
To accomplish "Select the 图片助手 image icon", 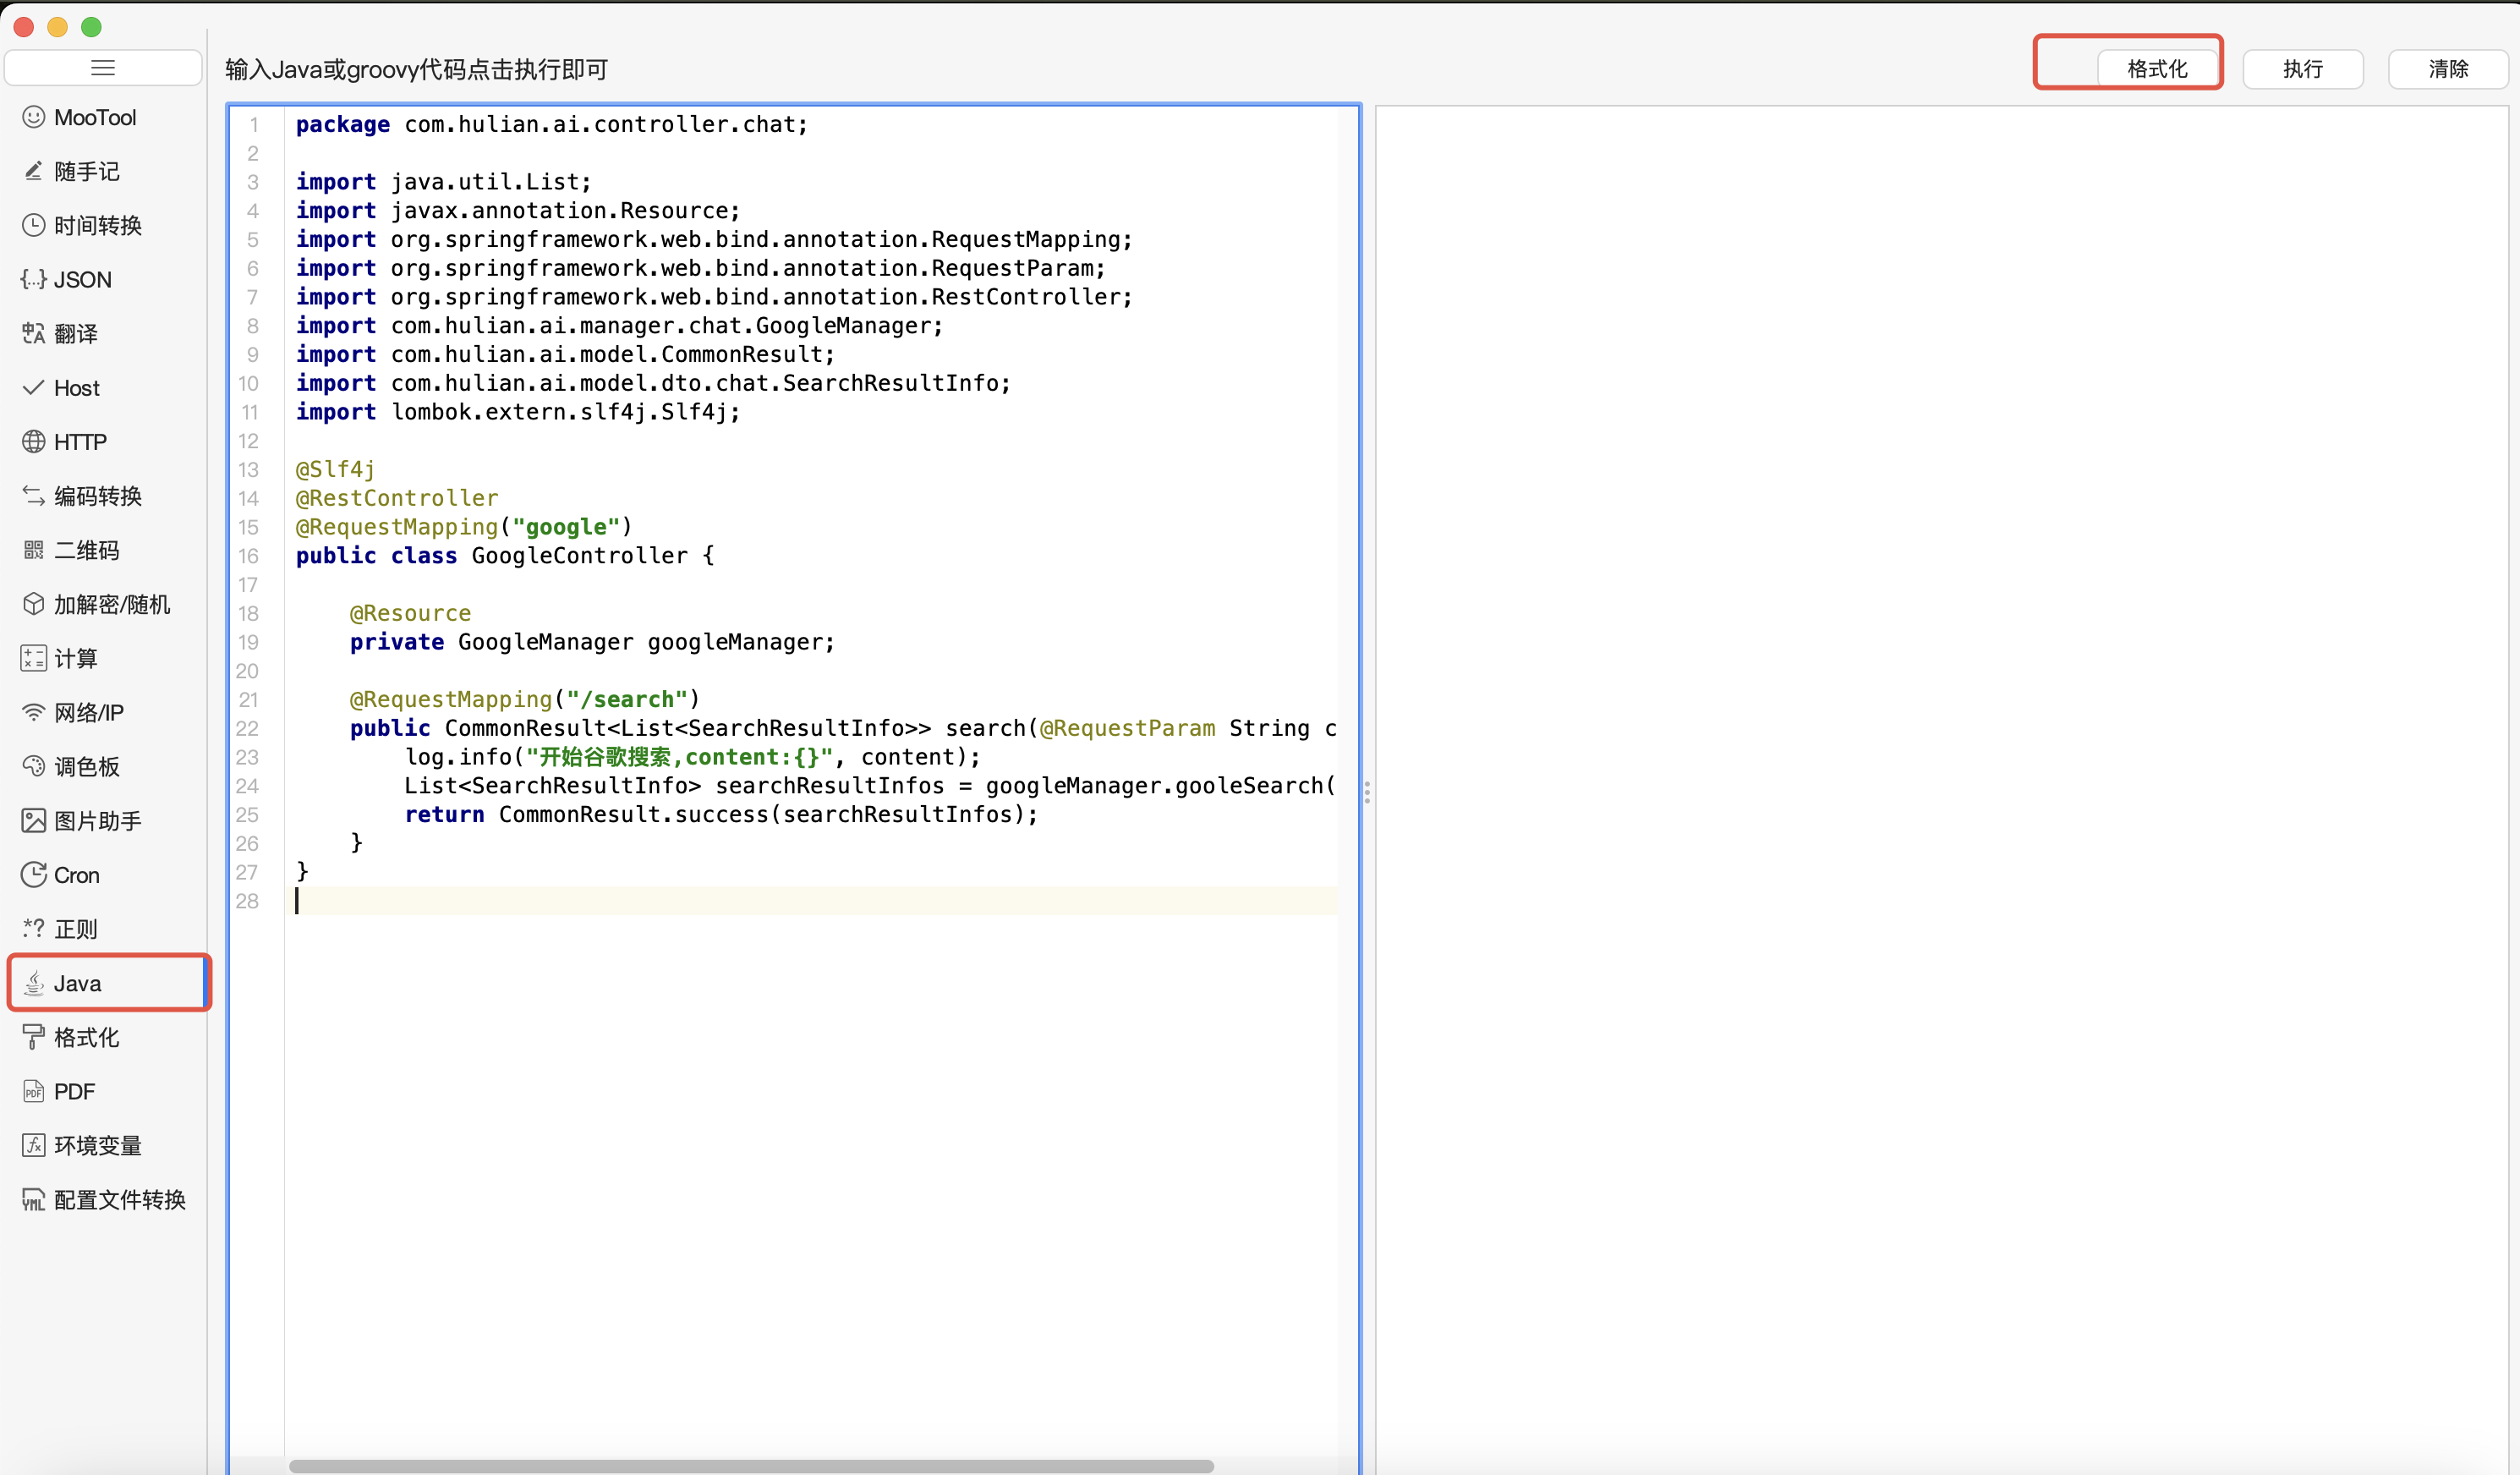I will tap(34, 820).
